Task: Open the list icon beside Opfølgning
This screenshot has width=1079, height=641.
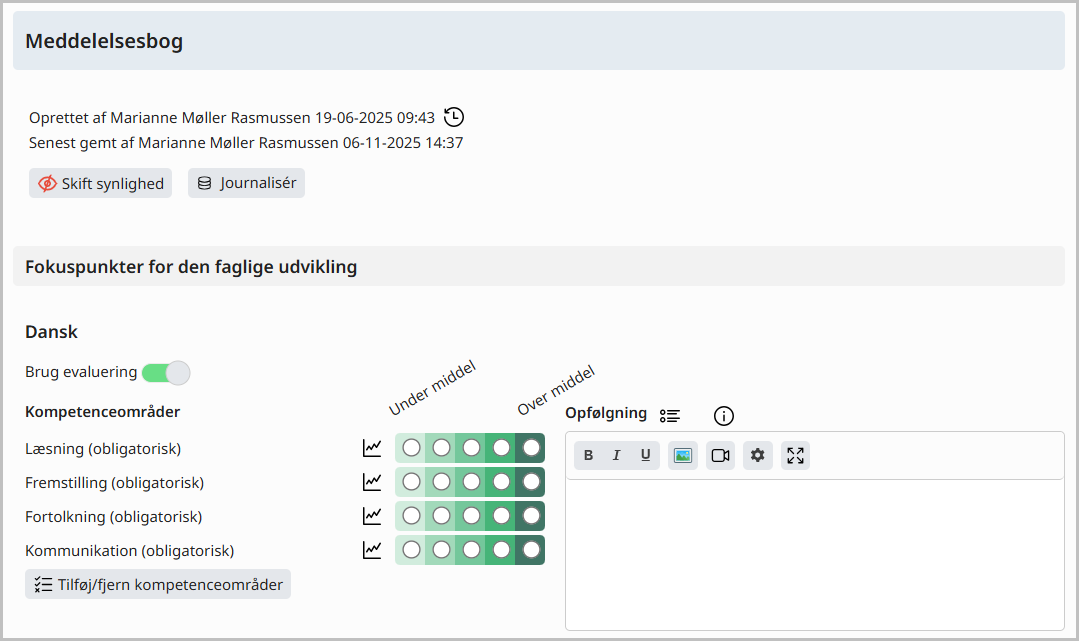Action: (670, 416)
